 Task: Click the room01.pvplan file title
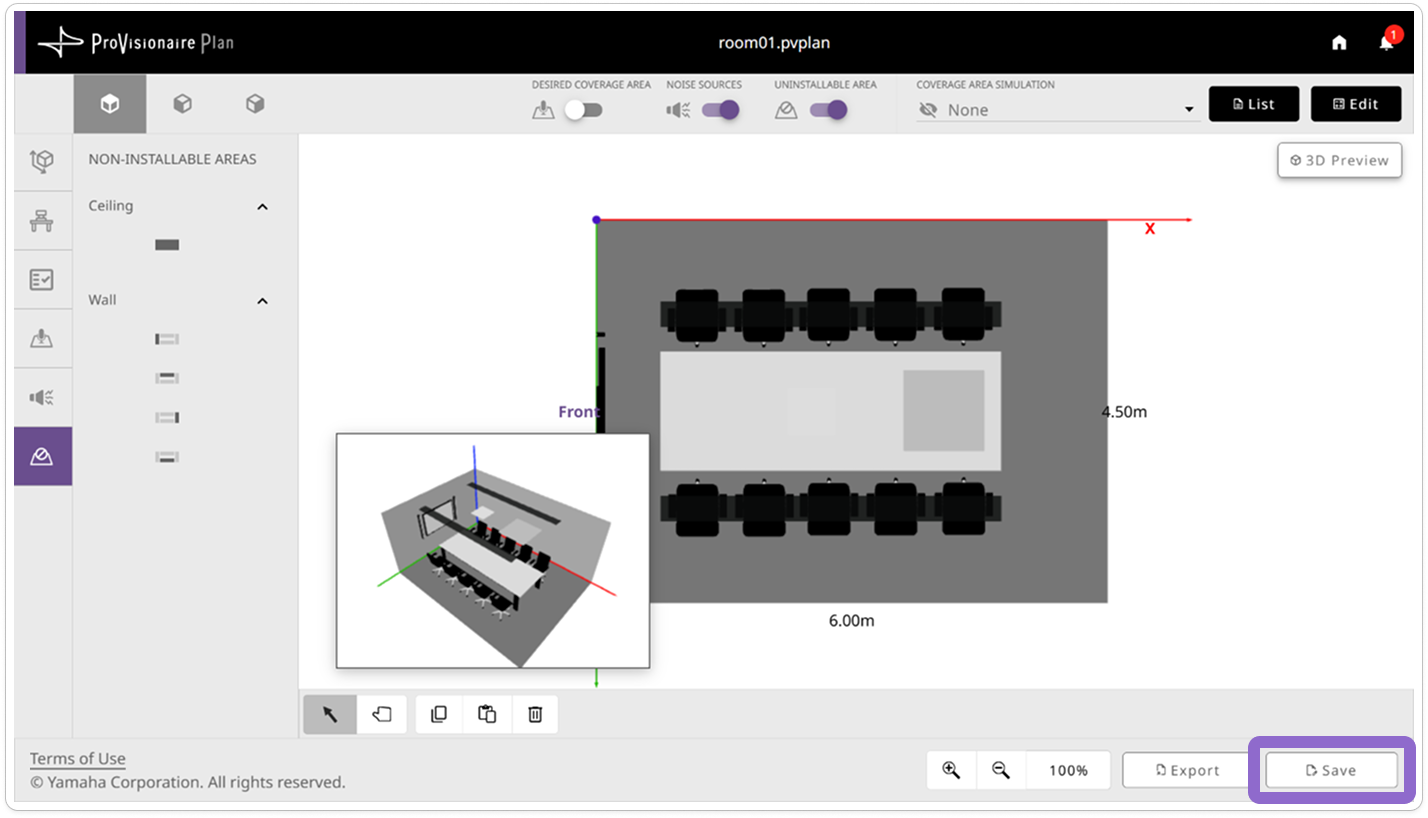click(774, 42)
